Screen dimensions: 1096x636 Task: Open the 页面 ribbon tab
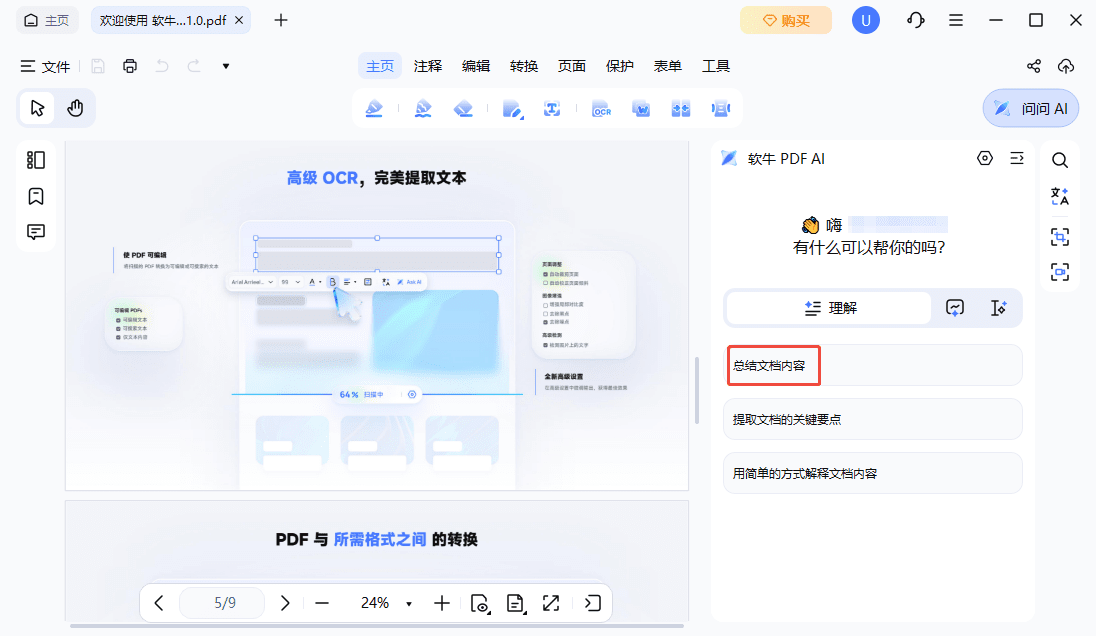pyautogui.click(x=572, y=66)
